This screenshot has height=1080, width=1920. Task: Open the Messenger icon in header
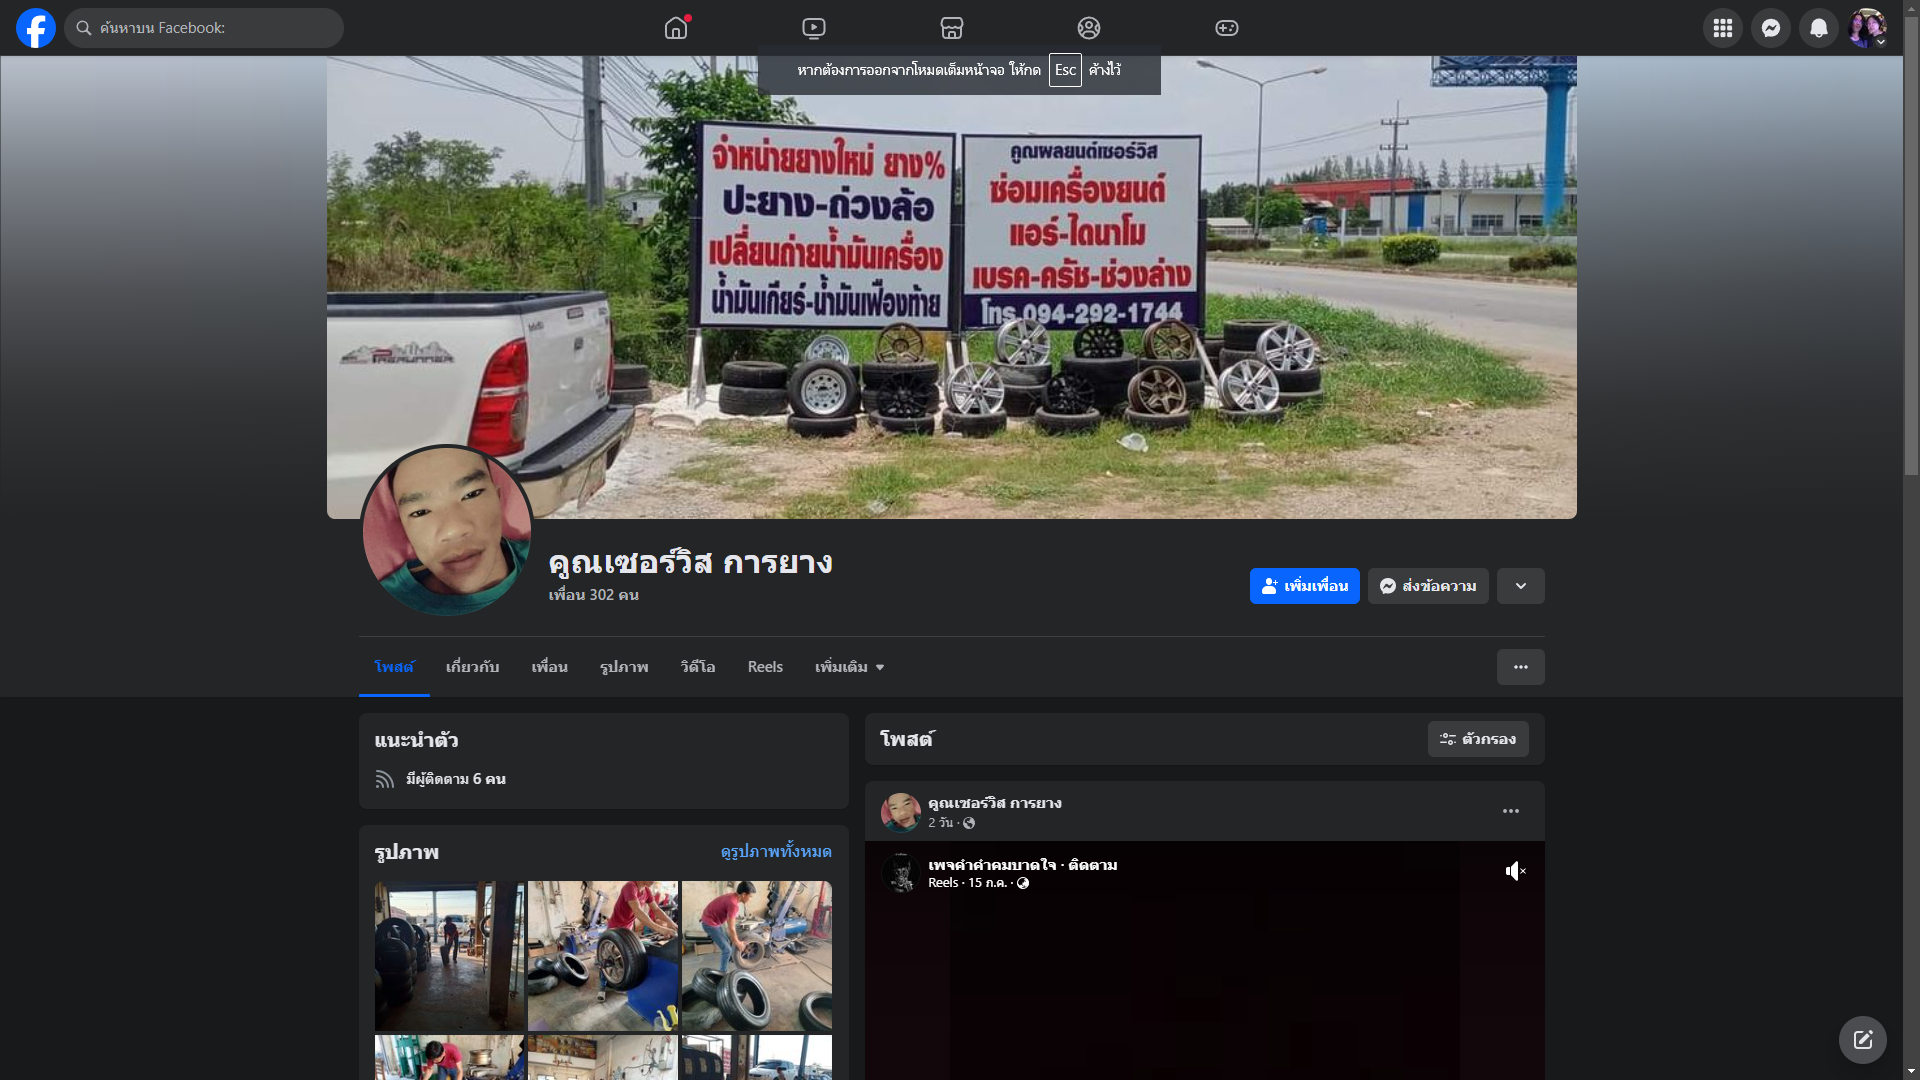coord(1770,28)
